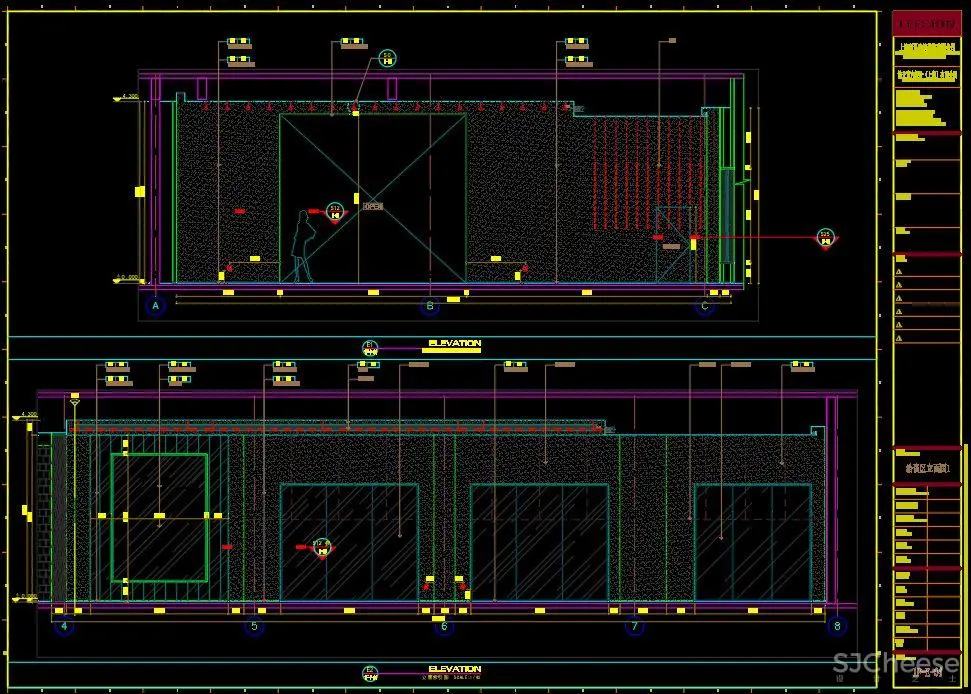This screenshot has width=971, height=694.
Task: Click the SJCheese watermark
Action: [896, 663]
